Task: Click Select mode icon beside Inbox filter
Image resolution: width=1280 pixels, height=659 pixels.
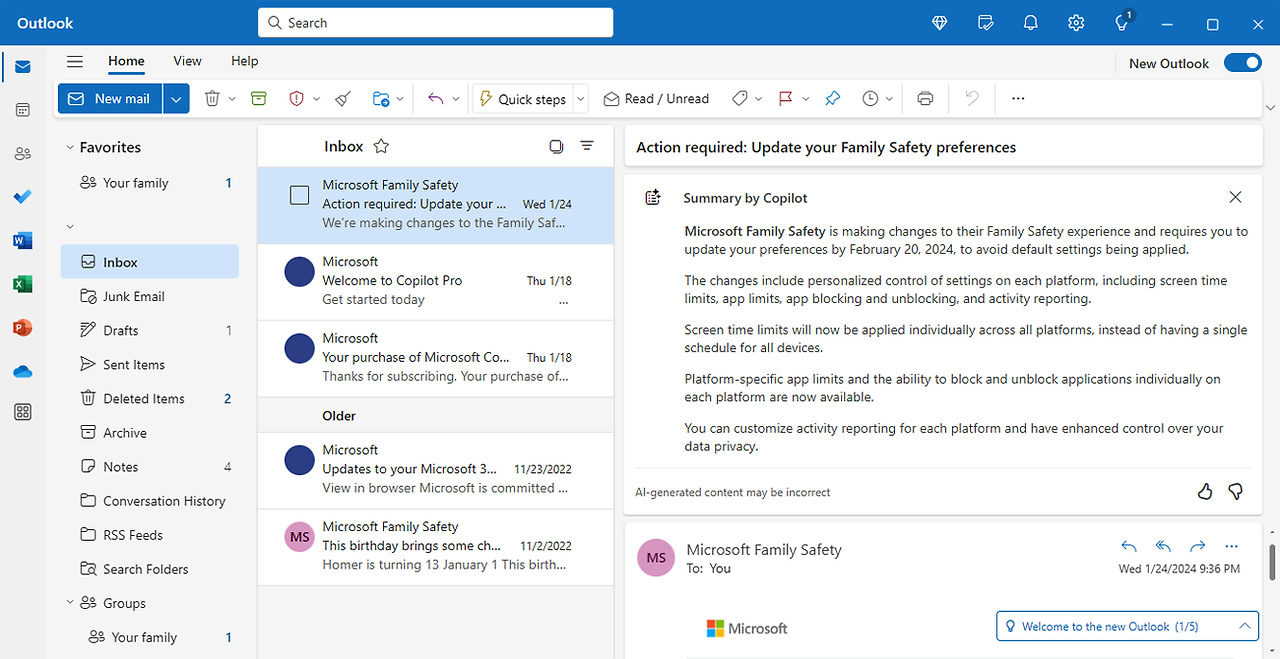Action: tap(556, 146)
